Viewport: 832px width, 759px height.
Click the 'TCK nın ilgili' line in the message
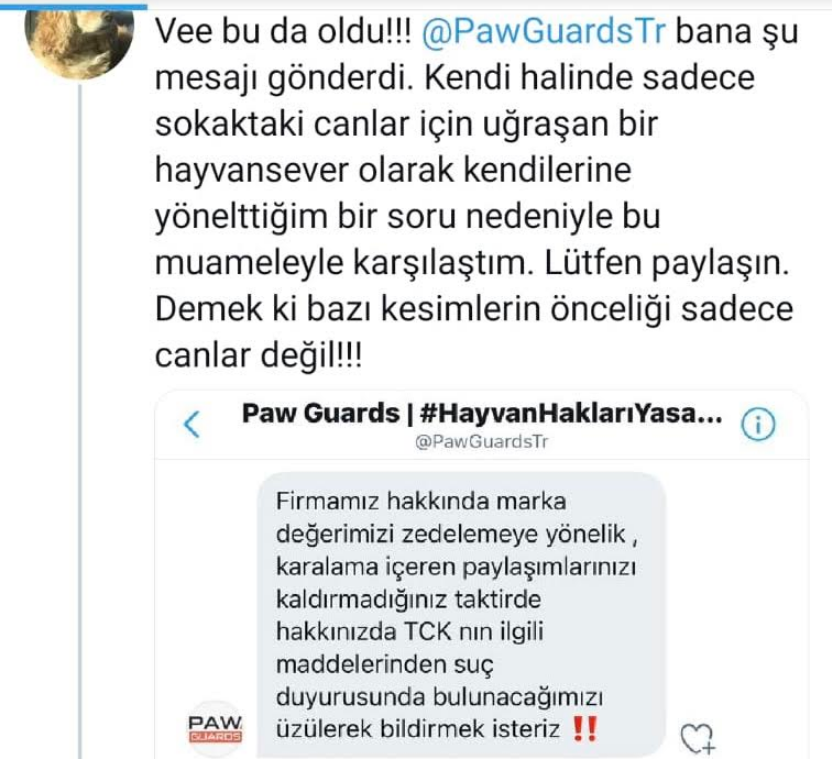pos(474,632)
